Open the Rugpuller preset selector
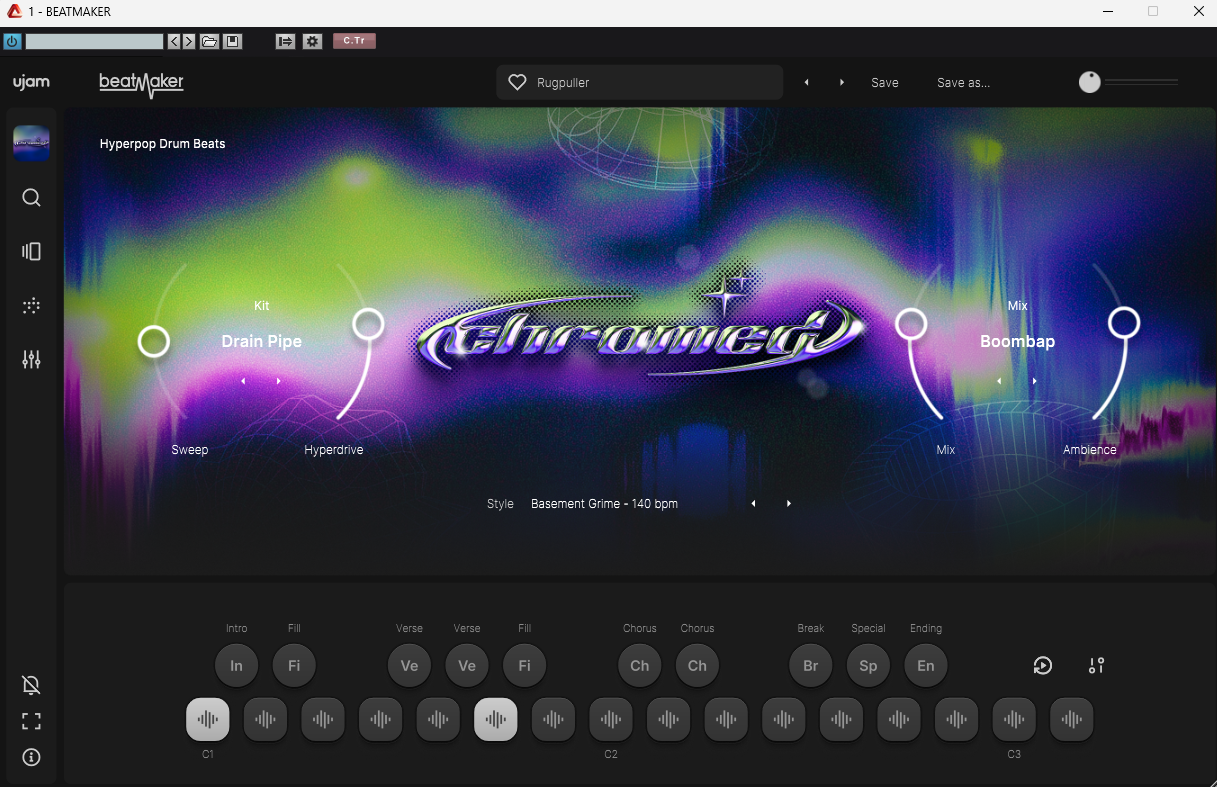Viewport: 1217px width, 787px height. click(639, 83)
